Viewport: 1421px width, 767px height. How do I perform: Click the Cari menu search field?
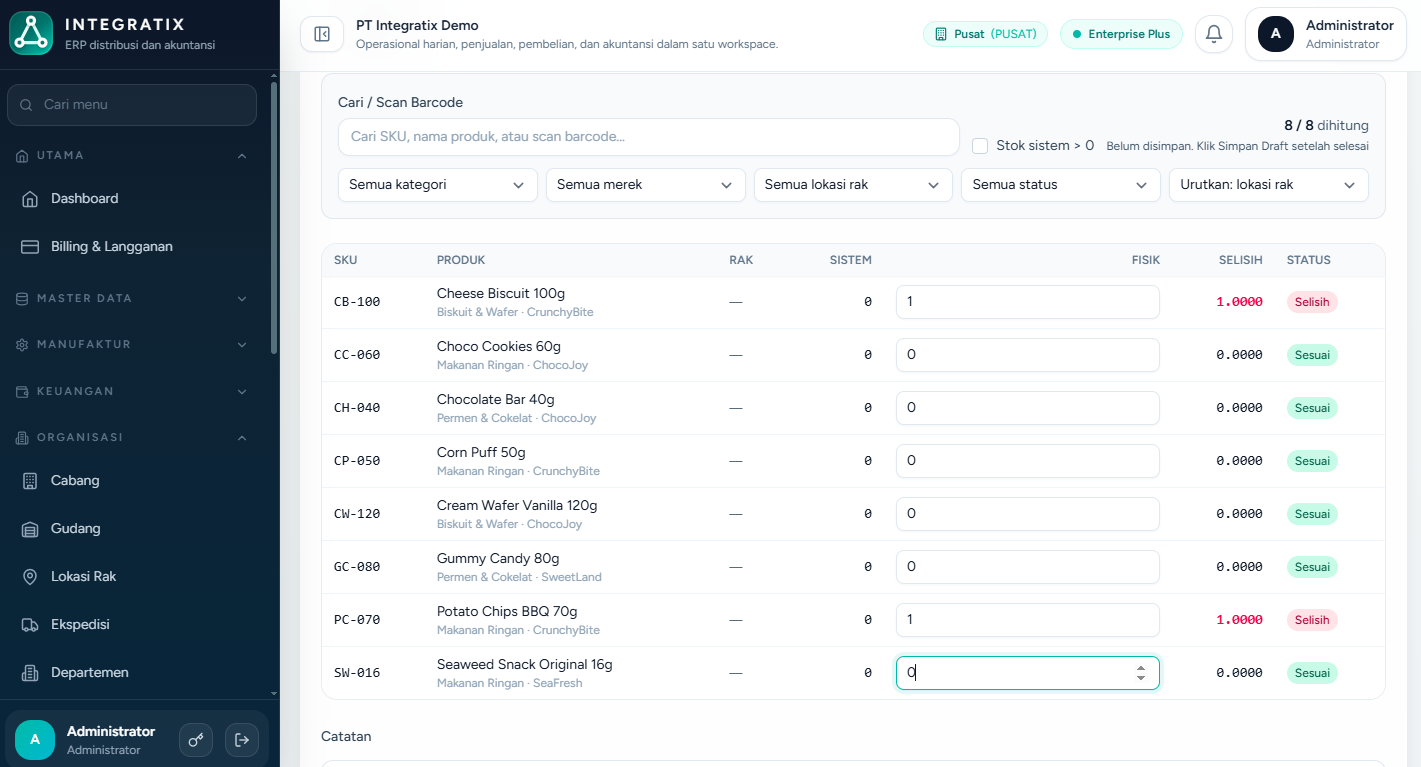(132, 105)
